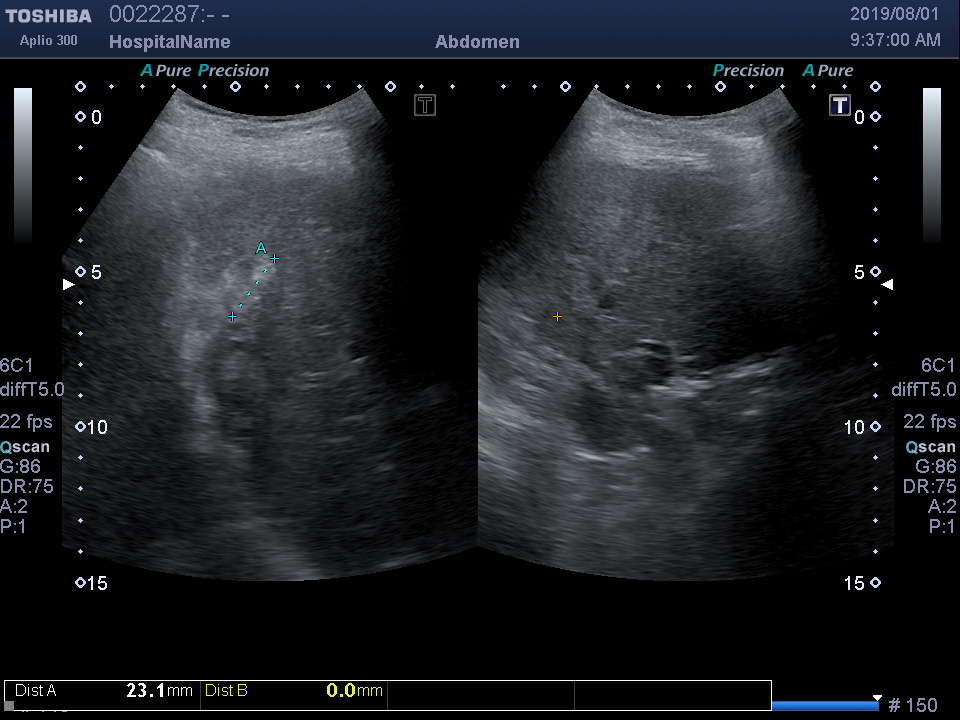Click depth marker 15 on right scale
The width and height of the screenshot is (960, 720).
[854, 583]
